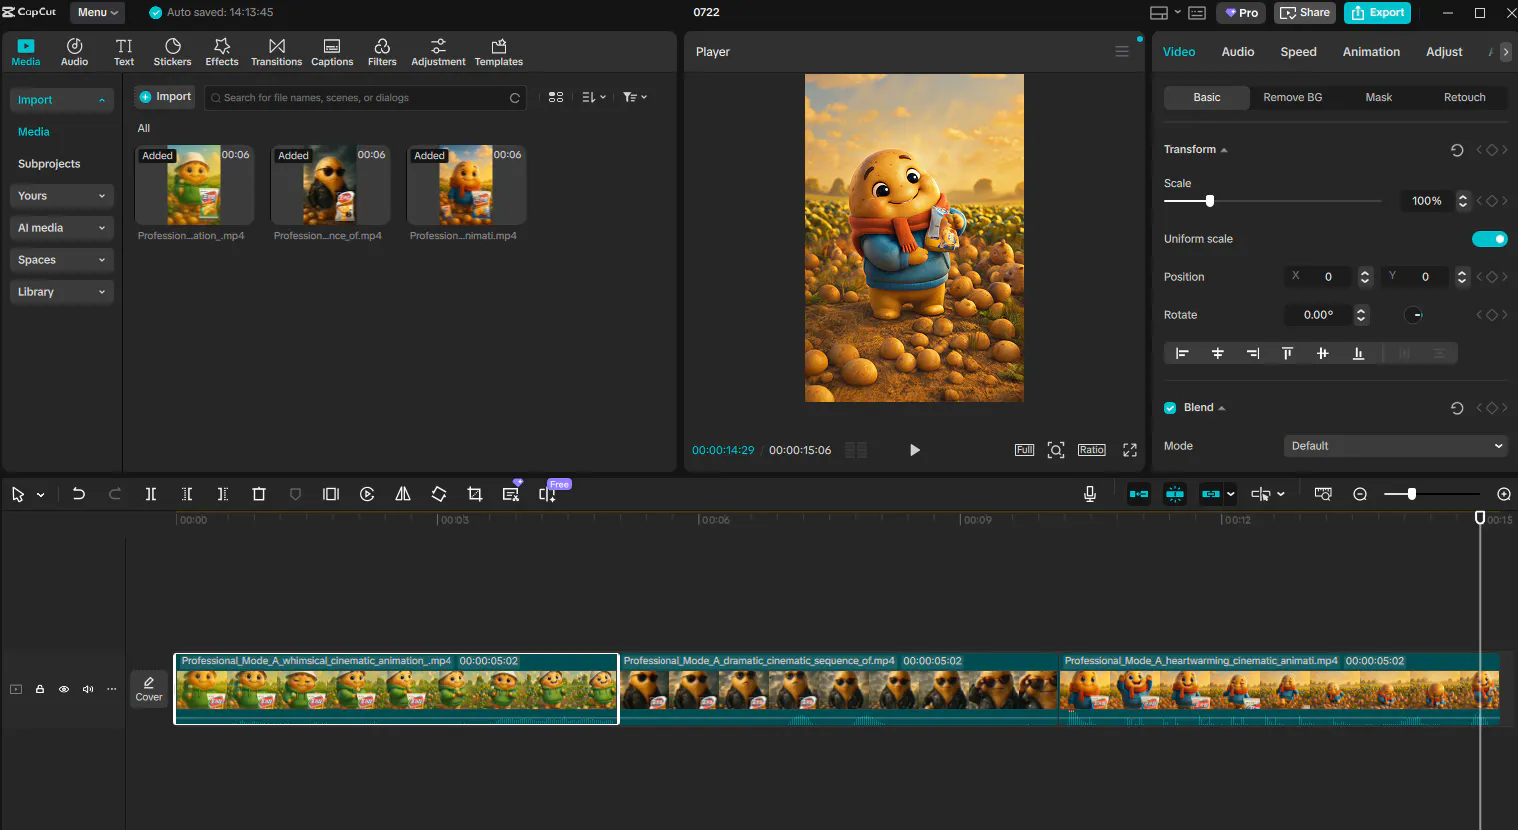Uncheck the Blend checkbox

[x=1170, y=408]
